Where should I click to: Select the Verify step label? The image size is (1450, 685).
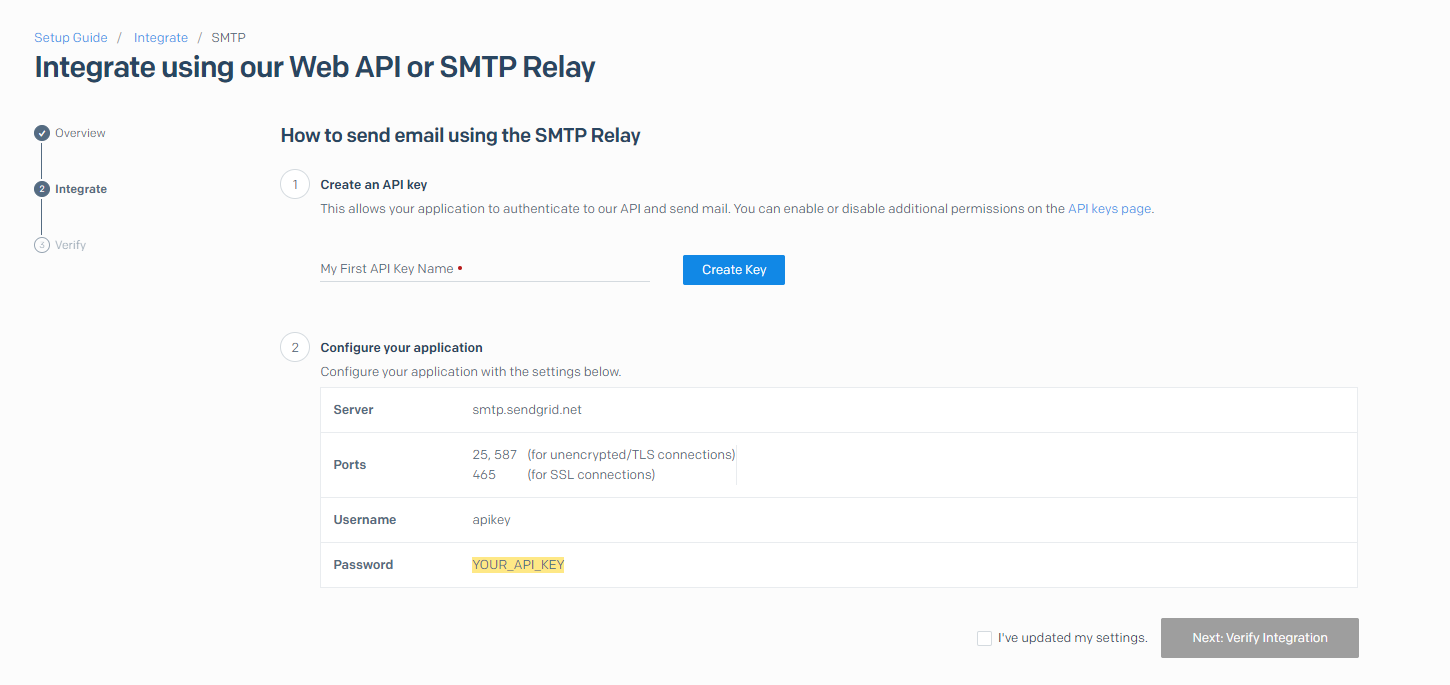(x=70, y=245)
